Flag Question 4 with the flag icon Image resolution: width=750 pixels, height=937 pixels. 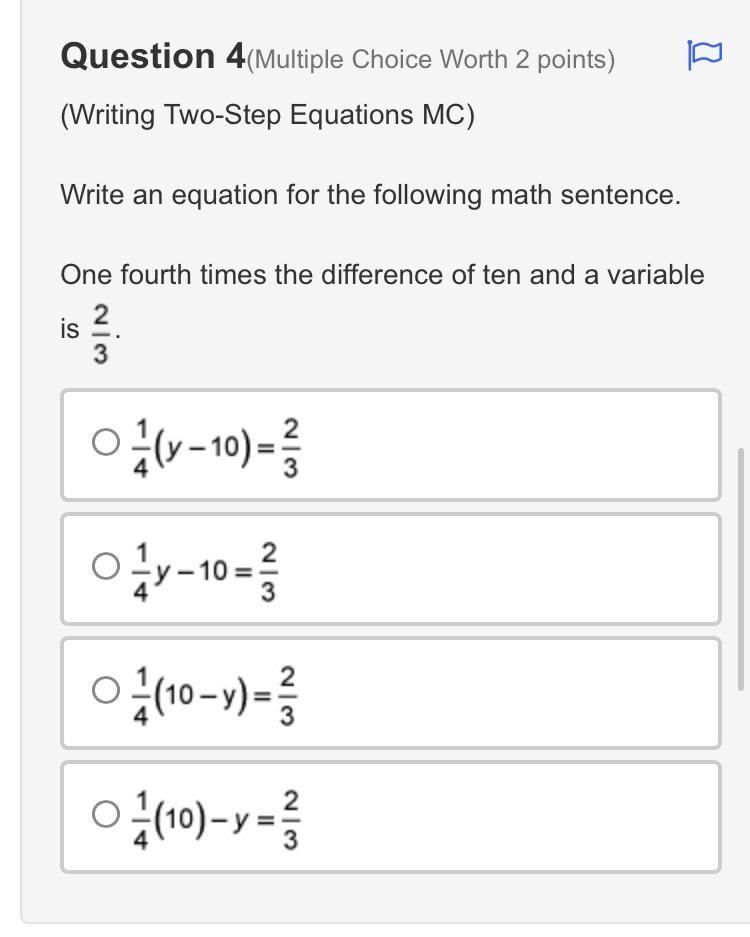coord(705,55)
